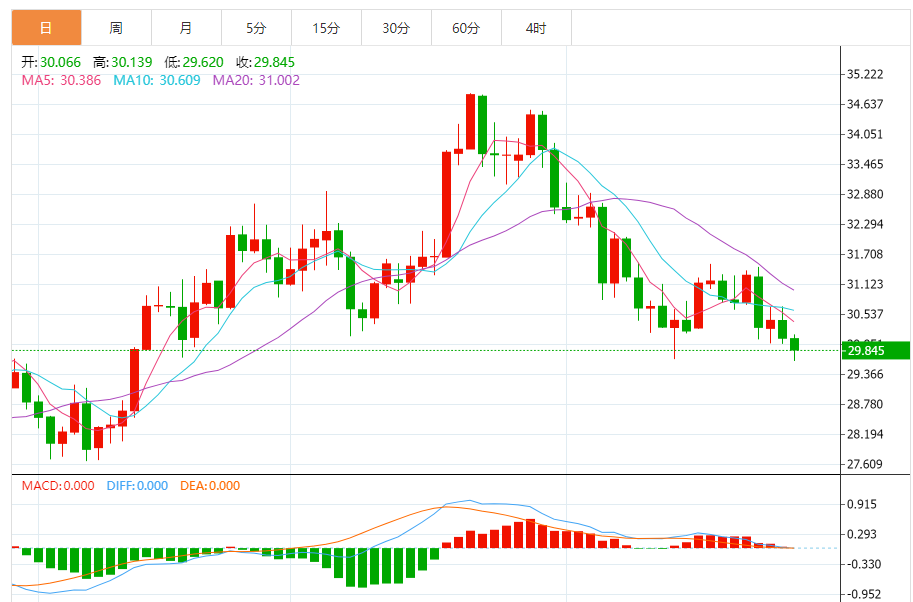
Task: Click the -0.952 MACD axis label
Action: [x=863, y=594]
